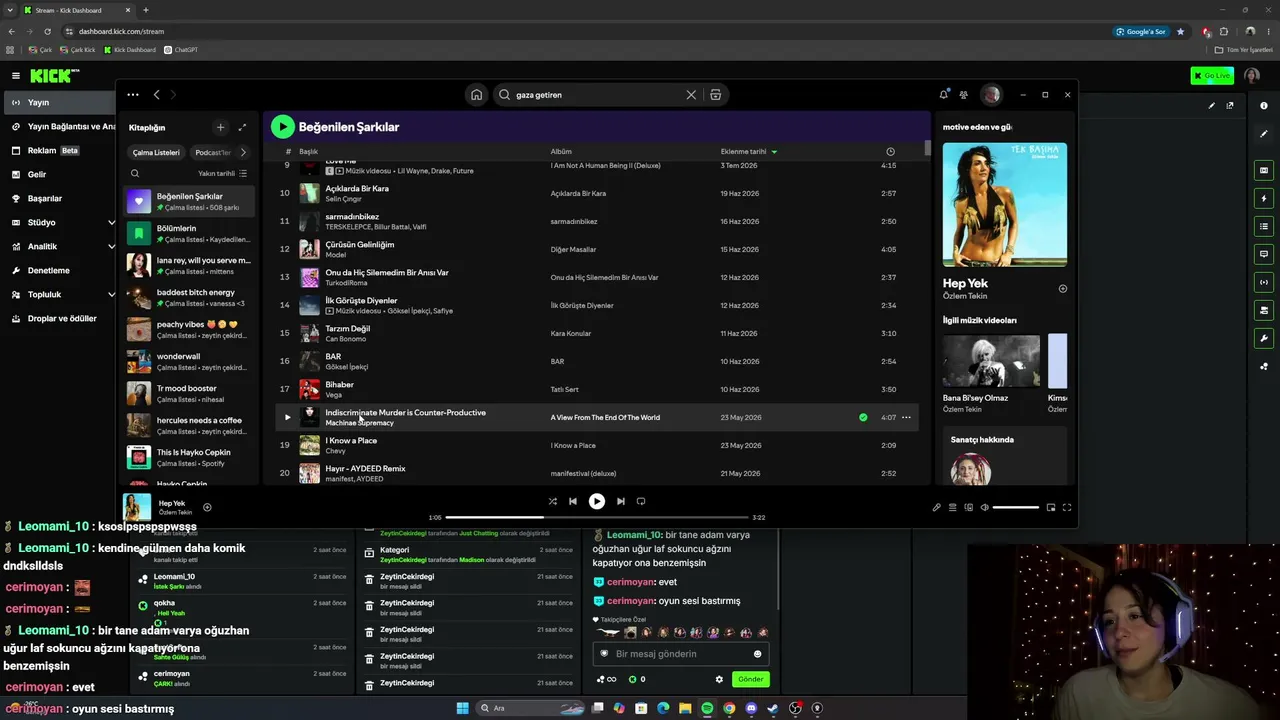Play the Indiscriminate Murder track row
Image resolution: width=1280 pixels, height=720 pixels.
point(287,417)
